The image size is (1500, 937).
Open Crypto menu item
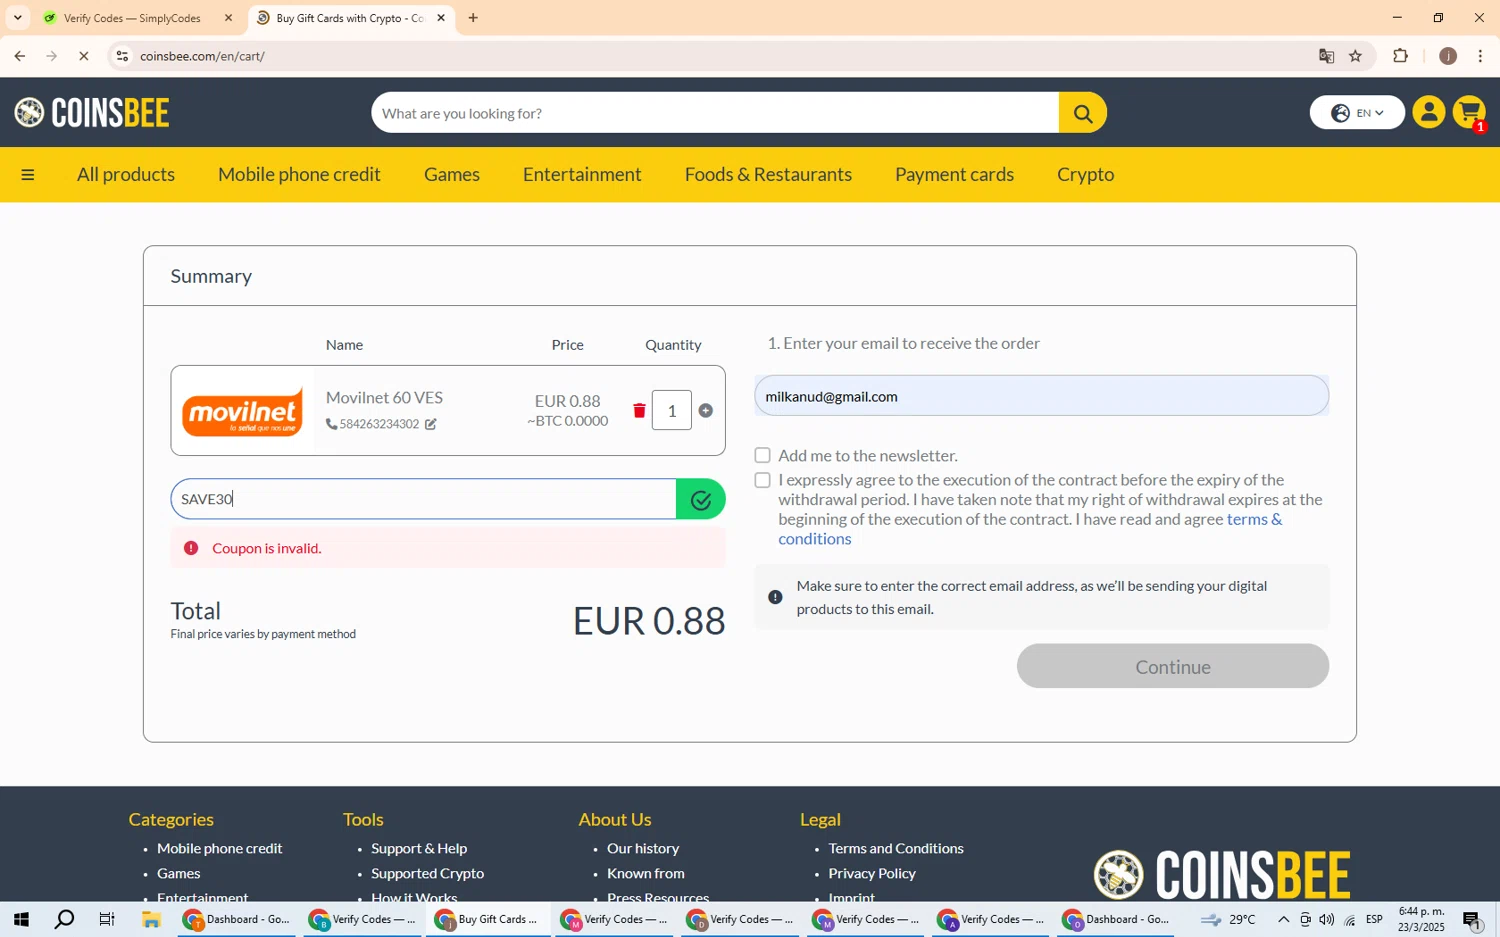[1085, 175]
